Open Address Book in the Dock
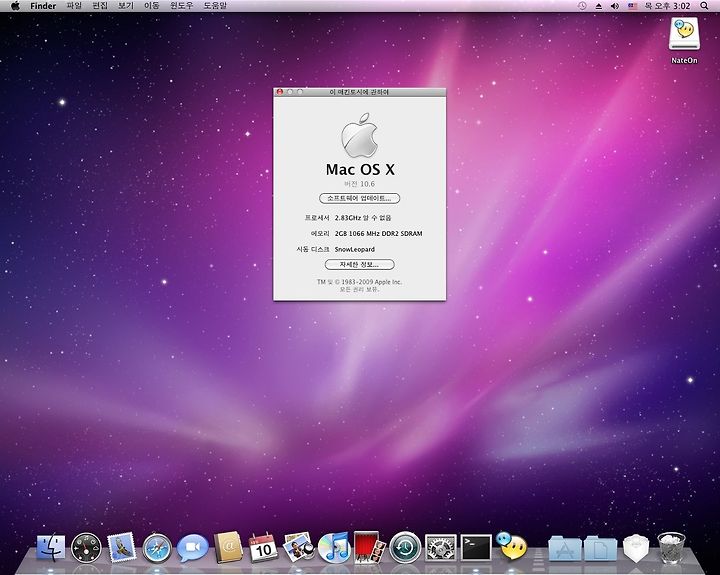 tap(228, 547)
